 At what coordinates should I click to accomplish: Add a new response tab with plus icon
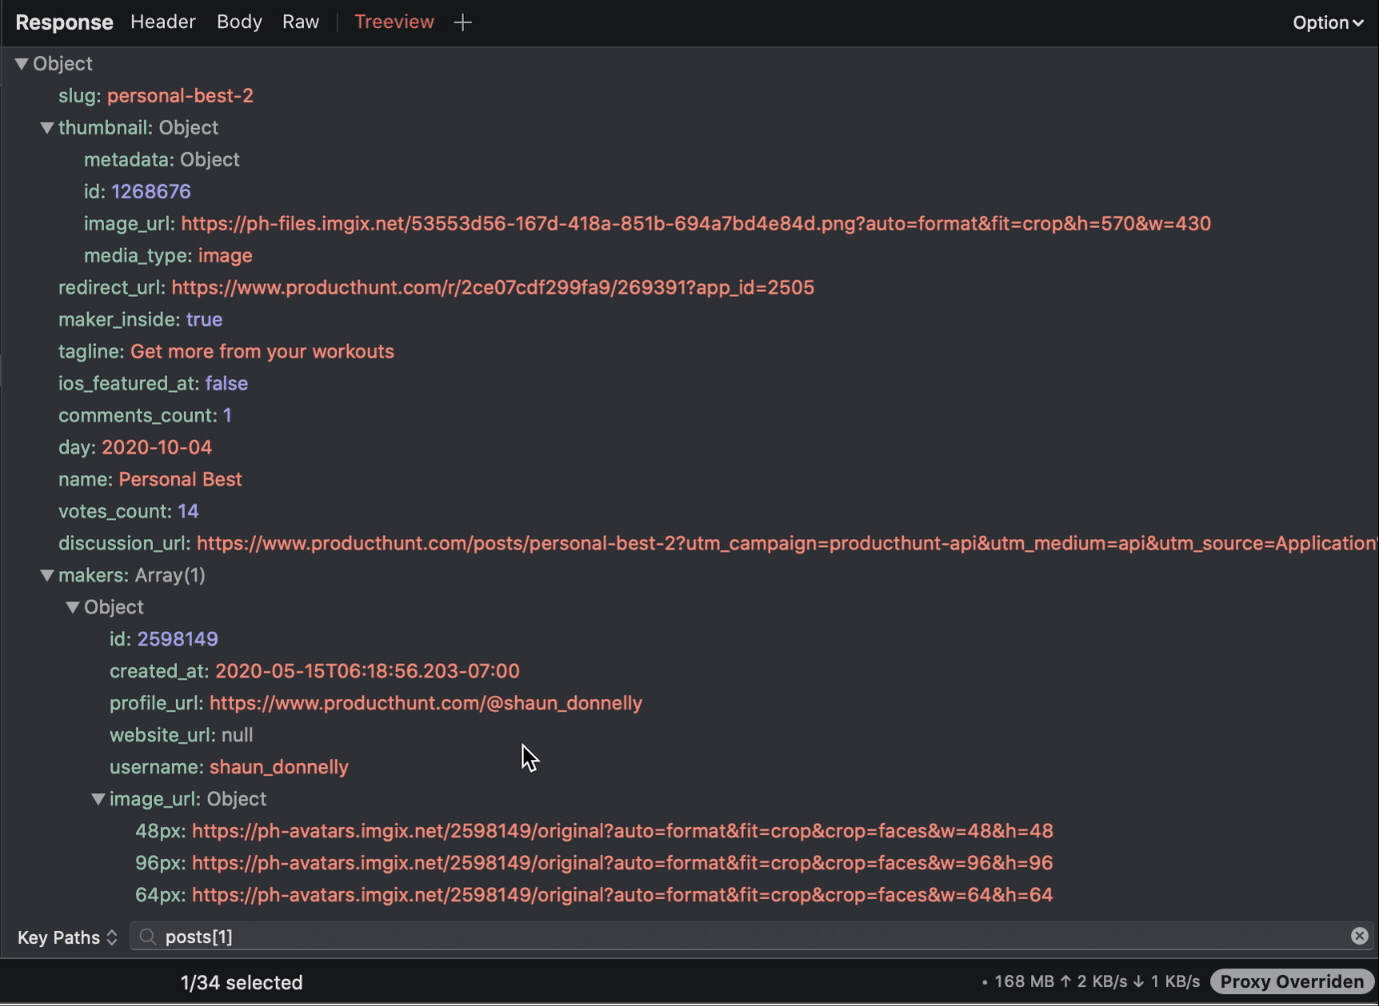pyautogui.click(x=462, y=22)
